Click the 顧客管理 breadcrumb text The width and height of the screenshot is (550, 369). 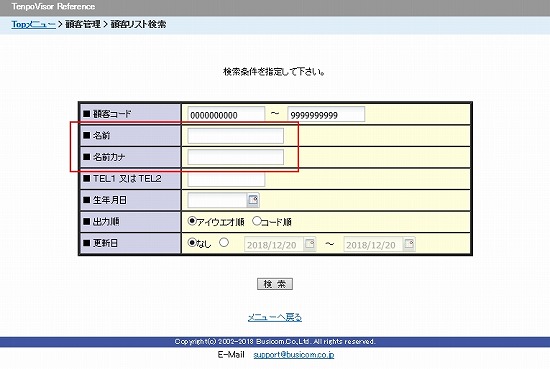(83, 25)
